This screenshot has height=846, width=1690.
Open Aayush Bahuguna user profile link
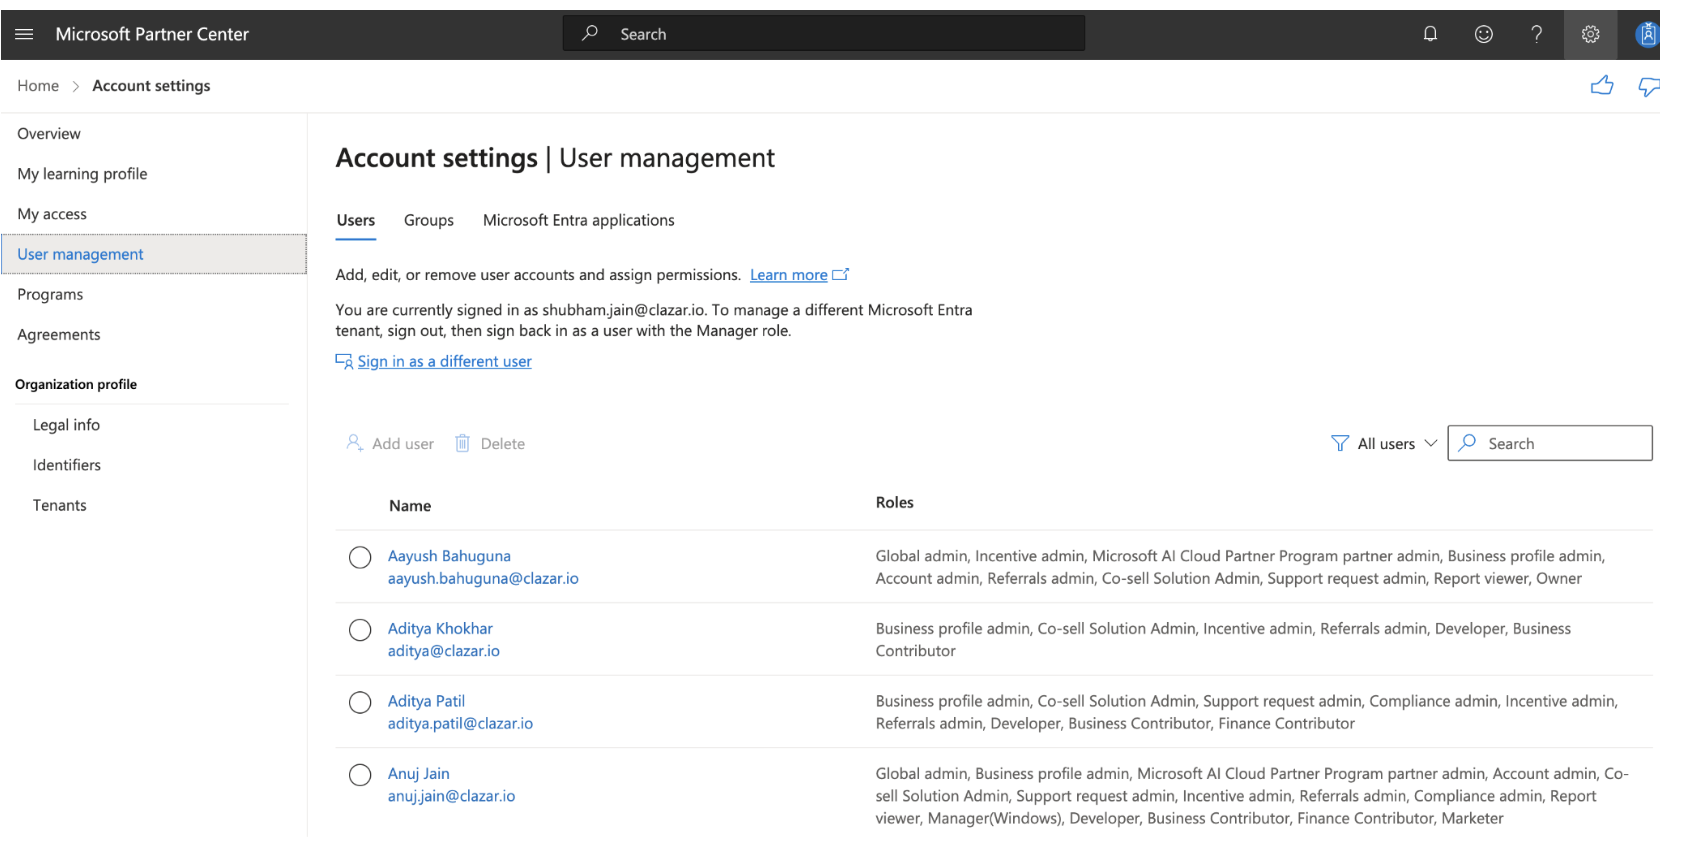449,556
